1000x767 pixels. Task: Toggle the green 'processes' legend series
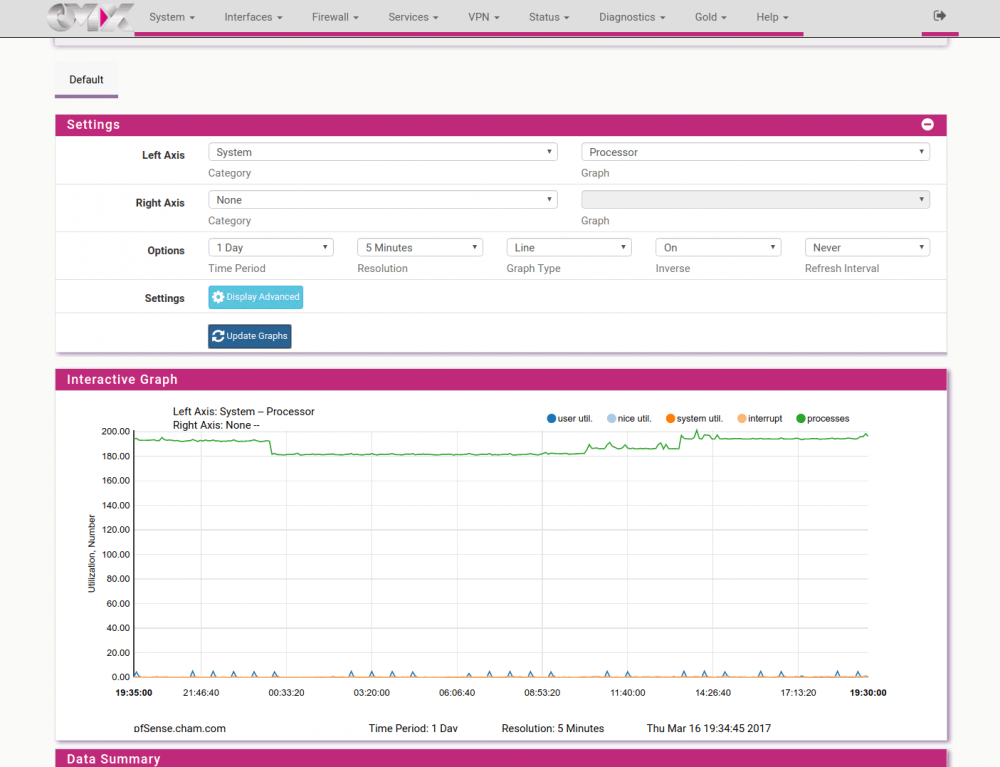point(822,419)
